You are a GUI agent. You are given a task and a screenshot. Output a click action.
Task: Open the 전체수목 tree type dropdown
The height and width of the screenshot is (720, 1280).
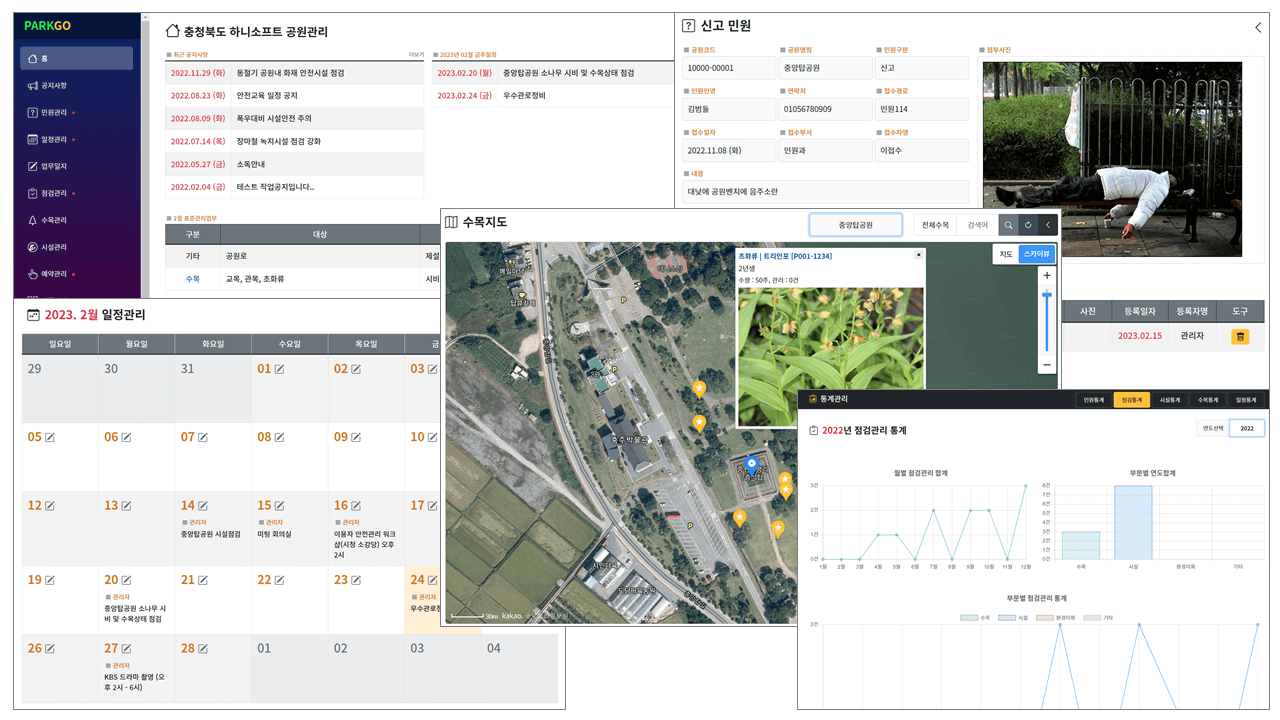pos(935,225)
